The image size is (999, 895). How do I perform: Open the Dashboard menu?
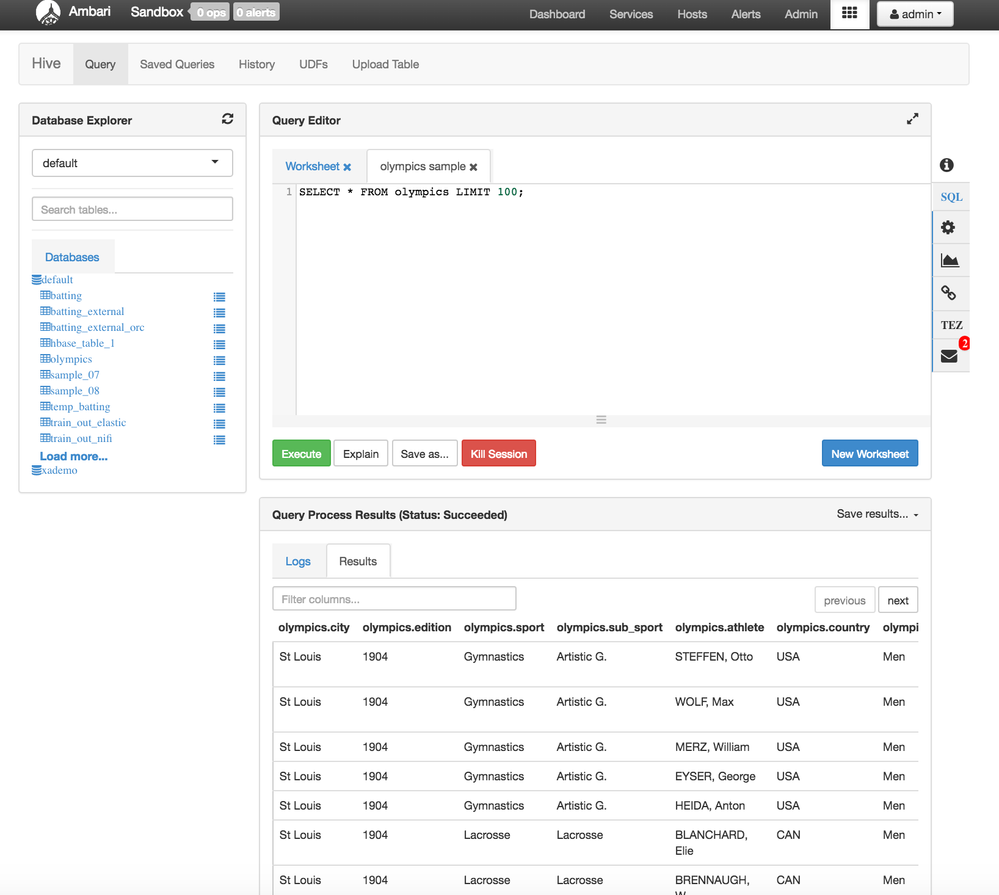pos(557,14)
